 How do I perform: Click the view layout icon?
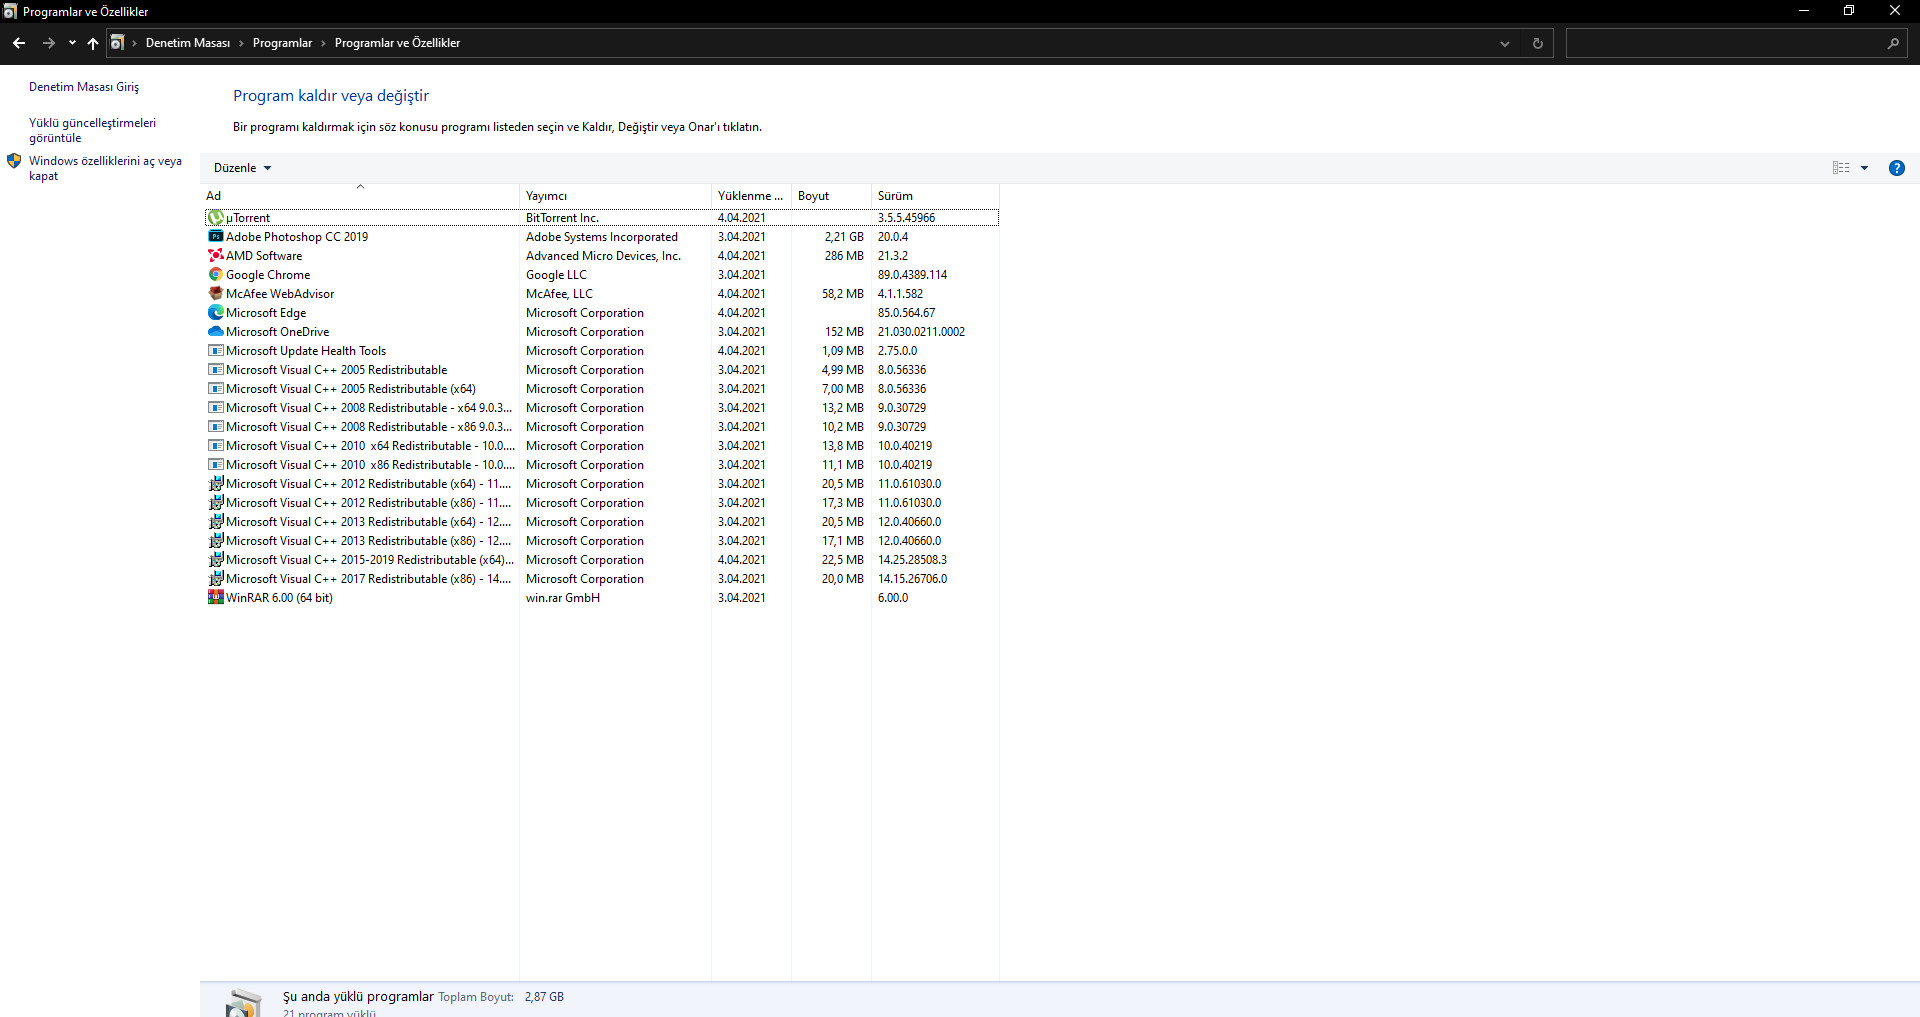tap(1841, 168)
